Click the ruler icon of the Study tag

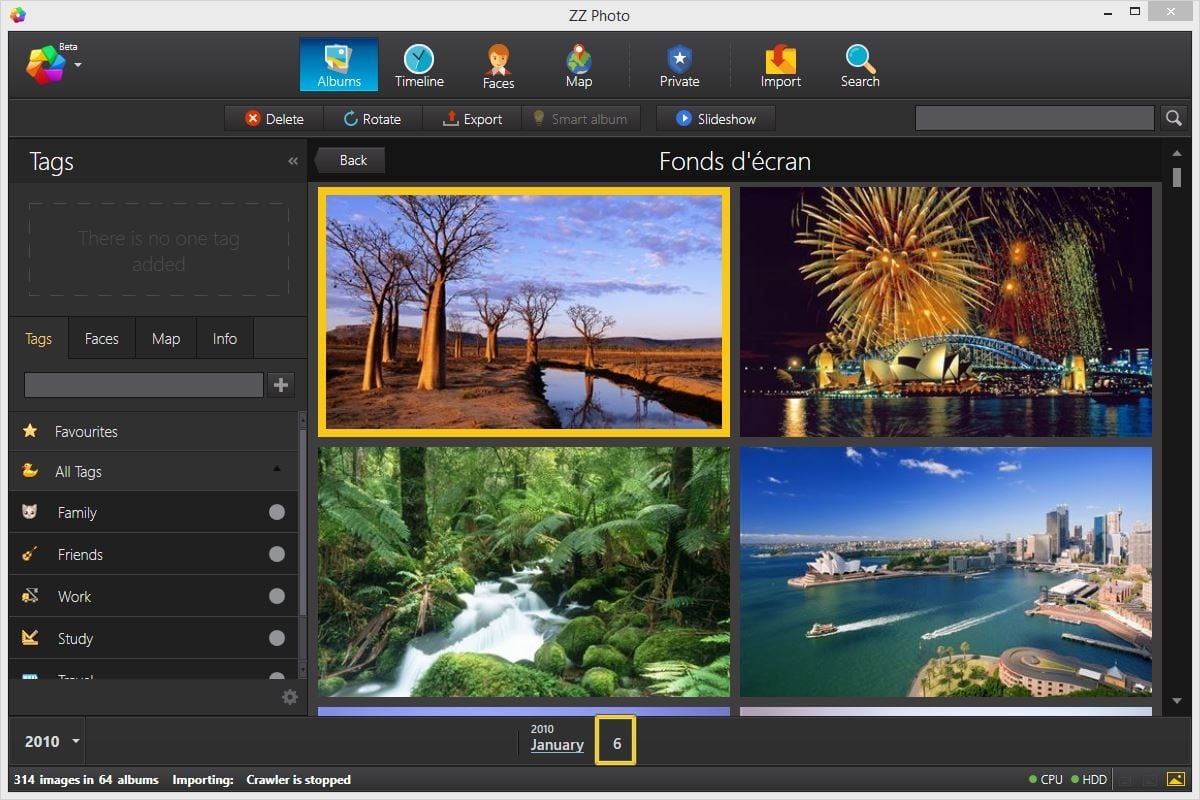29,638
